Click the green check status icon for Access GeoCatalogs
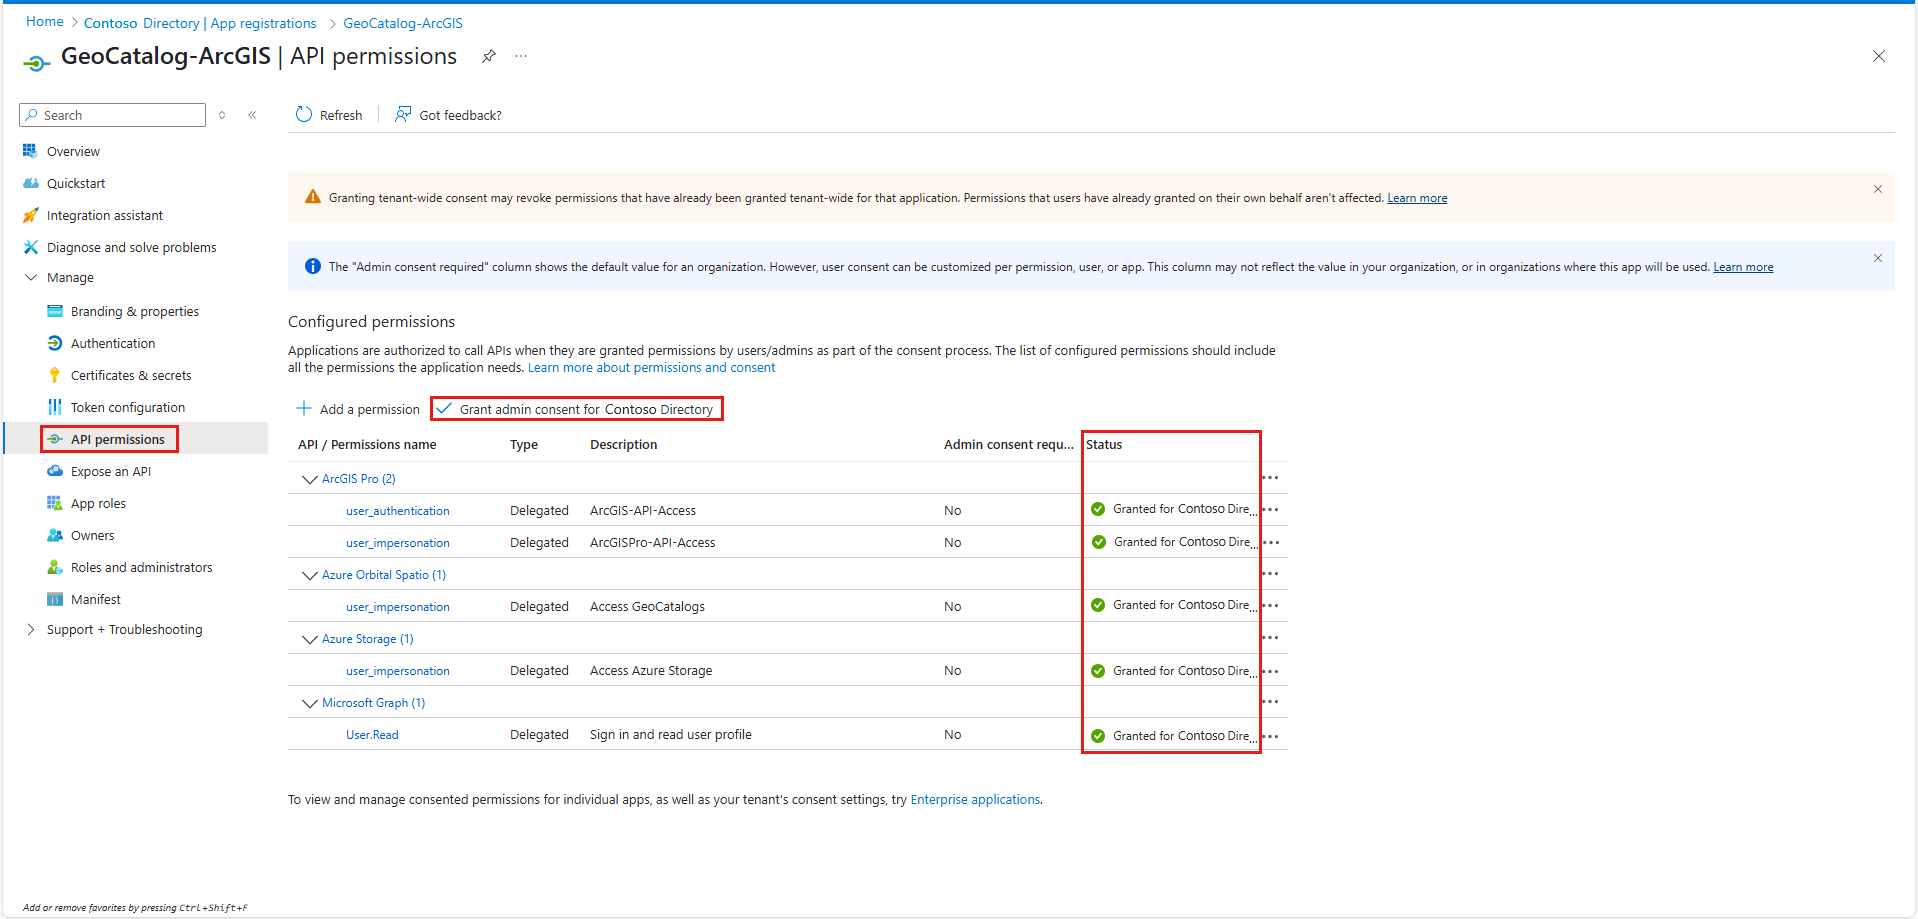This screenshot has width=1918, height=919. coord(1098,605)
